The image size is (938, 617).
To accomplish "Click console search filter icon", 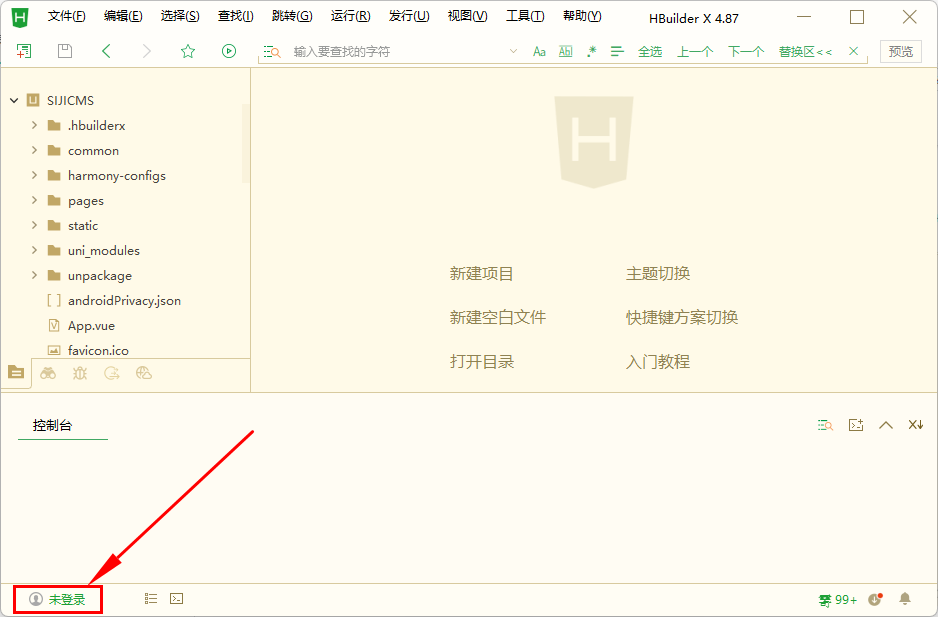I will 826,425.
